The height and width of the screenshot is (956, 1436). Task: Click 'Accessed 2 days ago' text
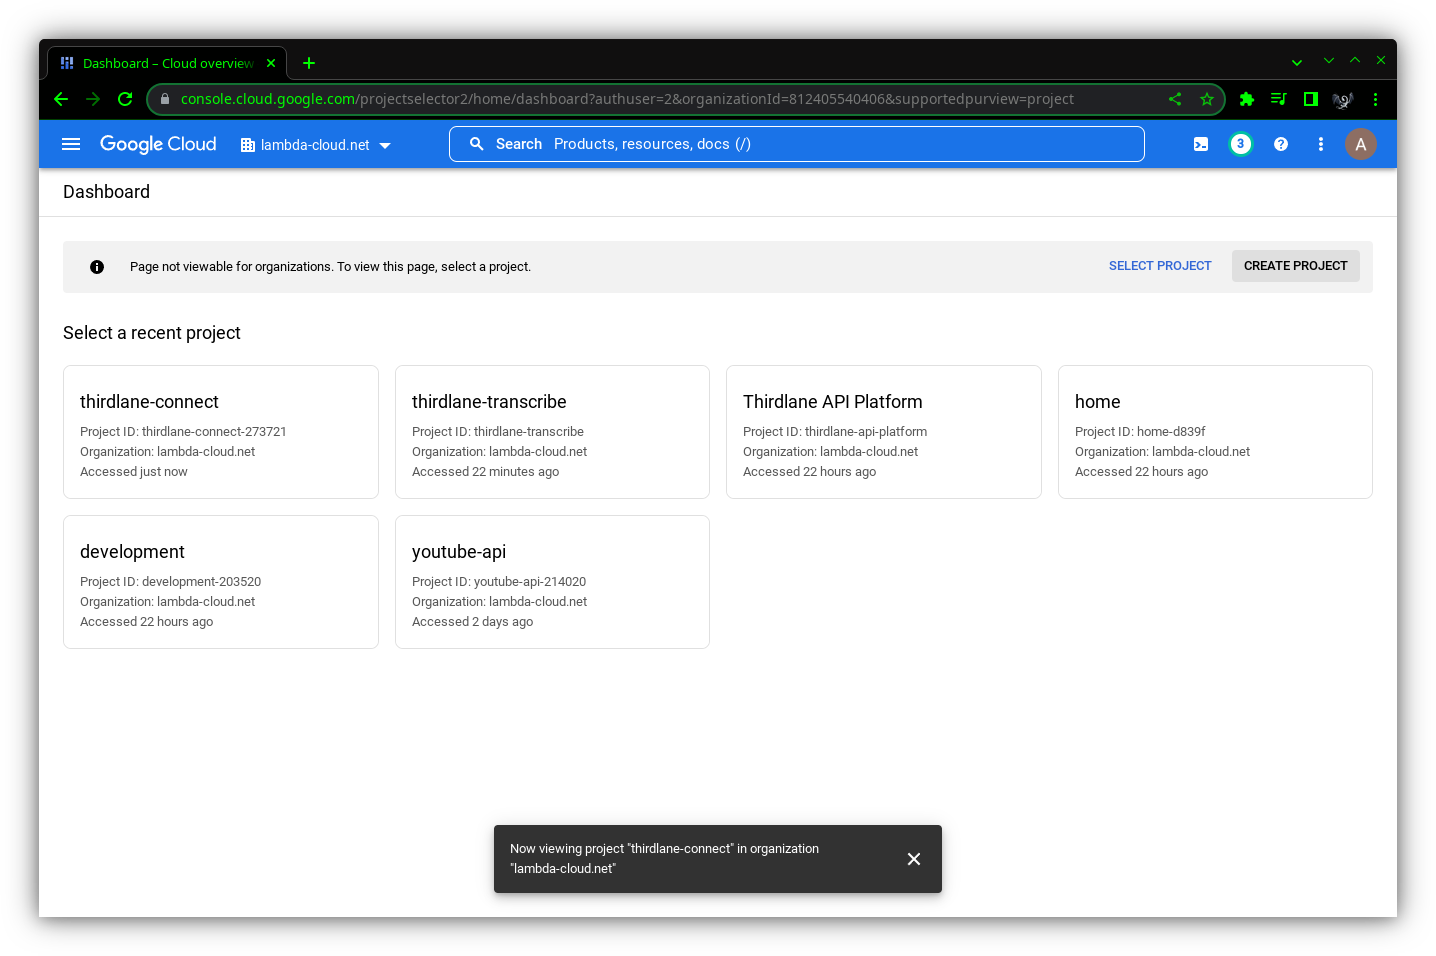pyautogui.click(x=472, y=622)
